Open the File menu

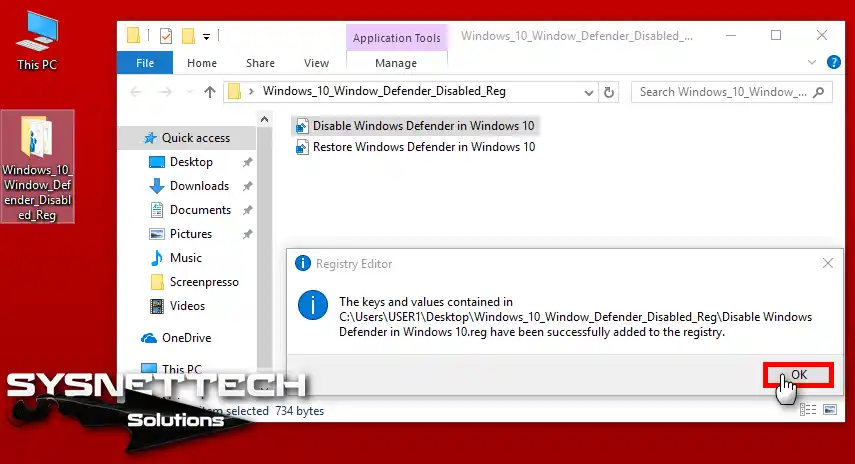[145, 63]
